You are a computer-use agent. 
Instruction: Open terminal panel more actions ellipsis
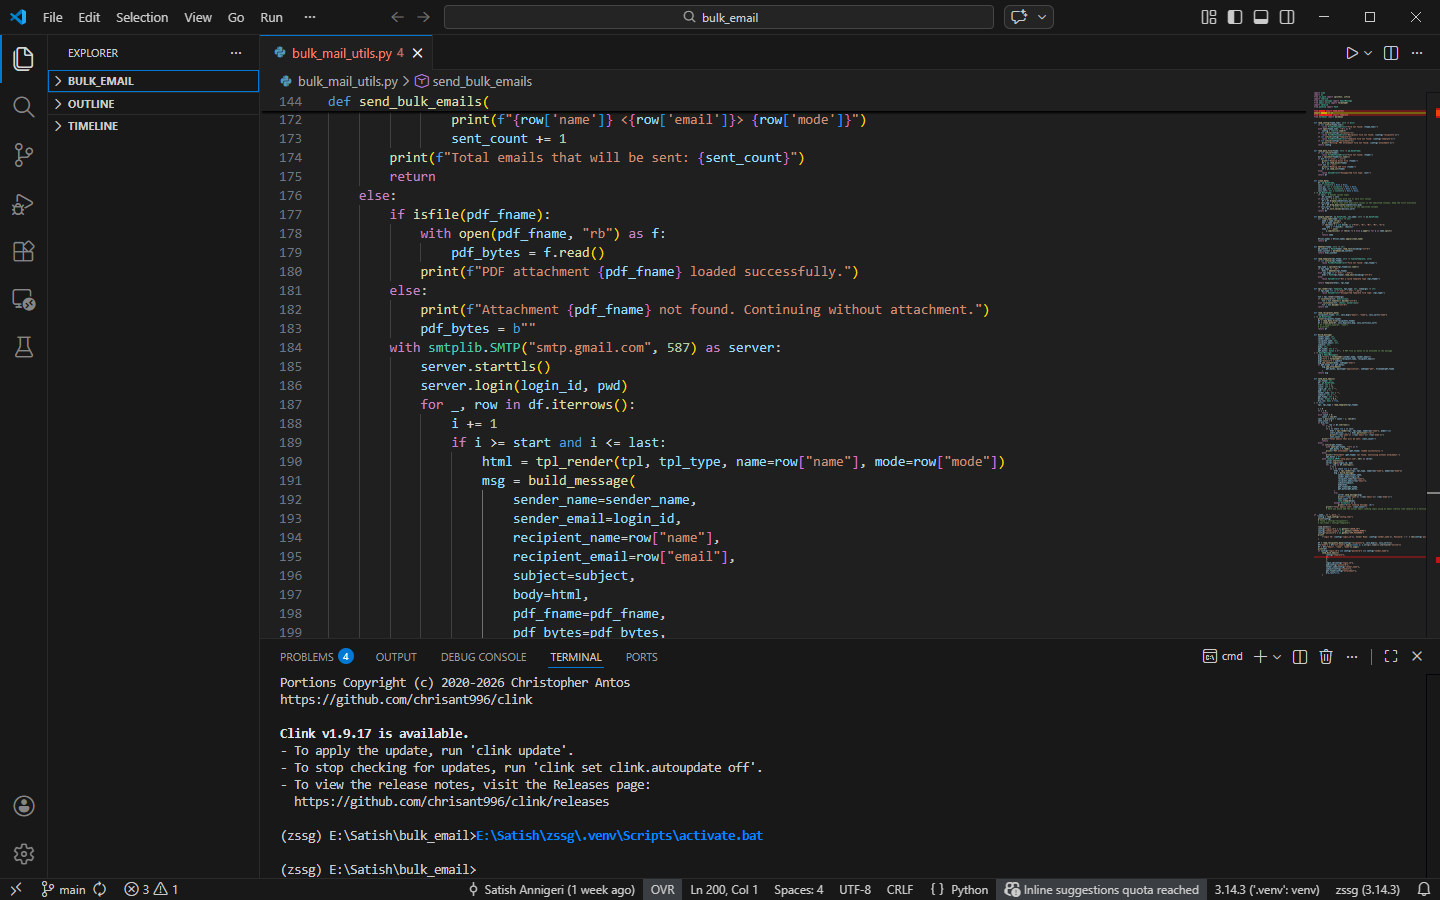pyautogui.click(x=1352, y=657)
